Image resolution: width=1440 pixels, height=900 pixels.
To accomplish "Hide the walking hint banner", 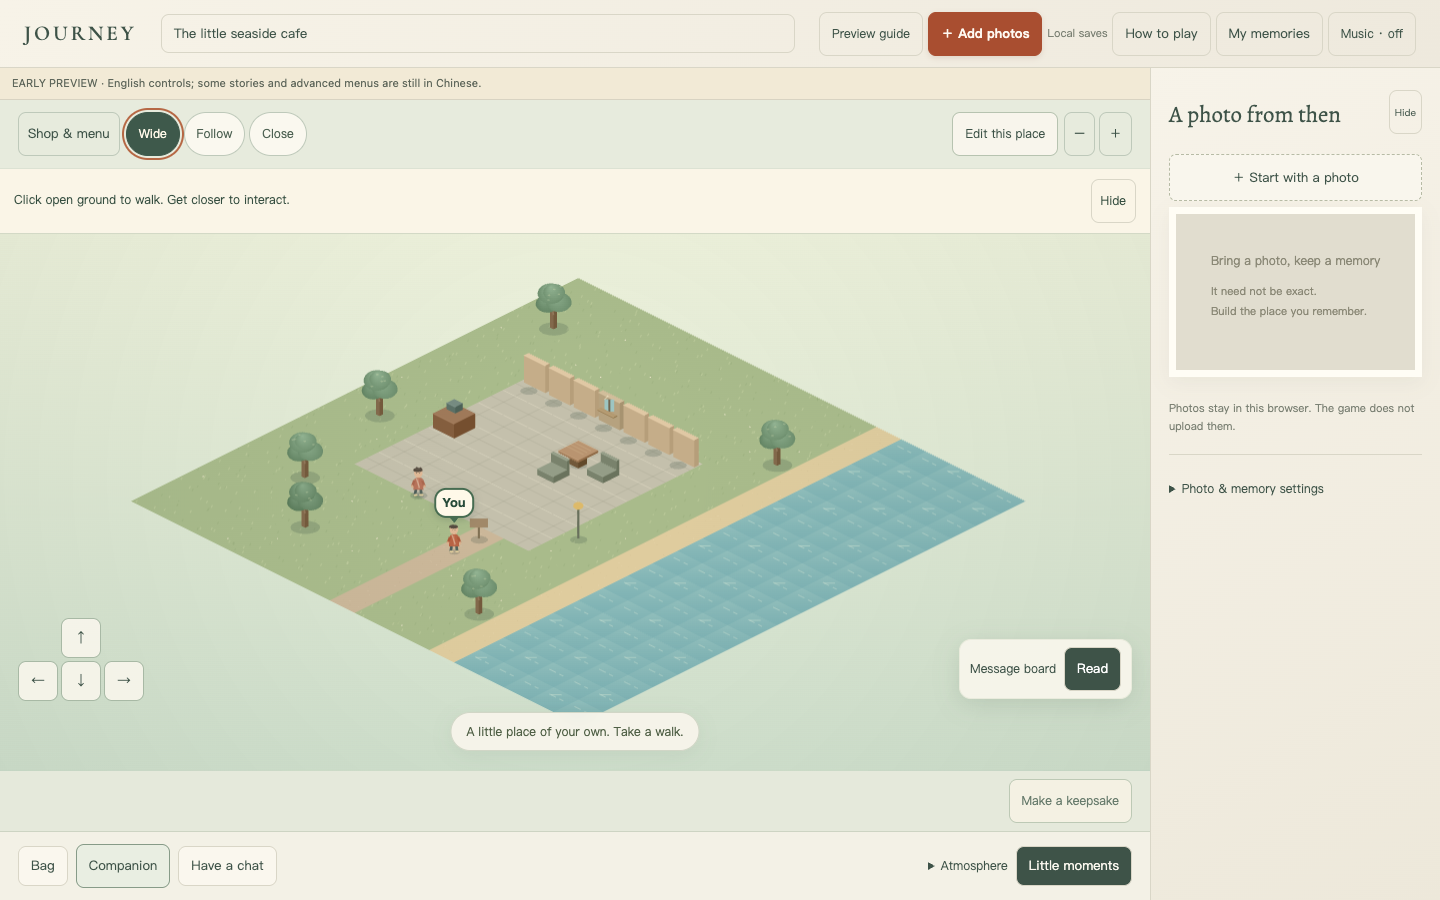I will coord(1113,201).
